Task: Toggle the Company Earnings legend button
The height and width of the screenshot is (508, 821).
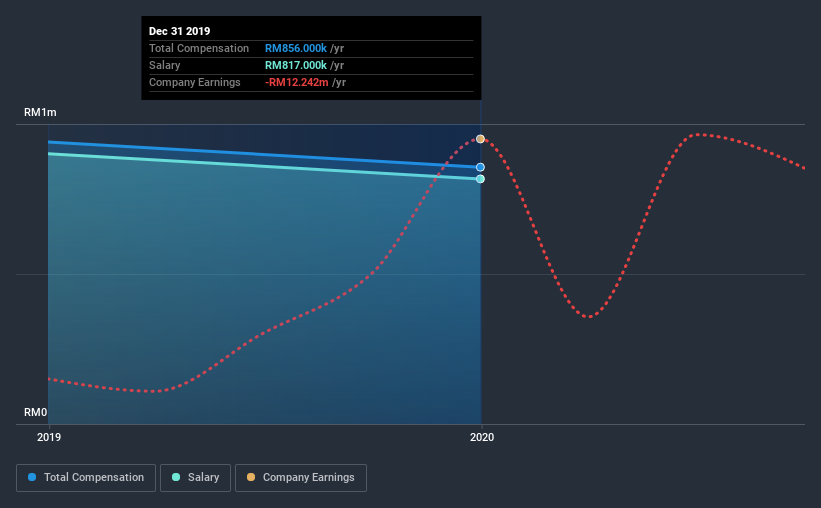Action: [x=301, y=478]
